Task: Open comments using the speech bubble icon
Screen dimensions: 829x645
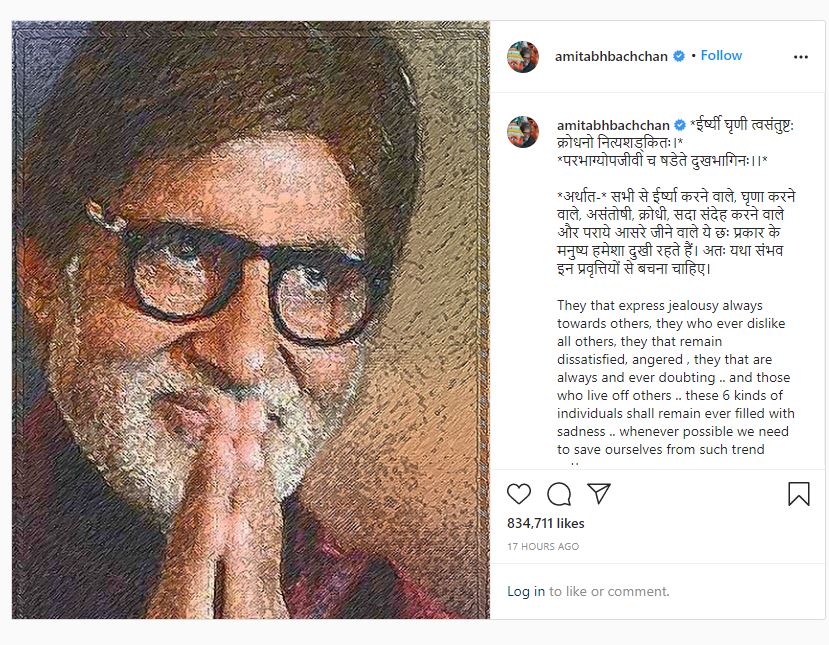Action: [559, 494]
